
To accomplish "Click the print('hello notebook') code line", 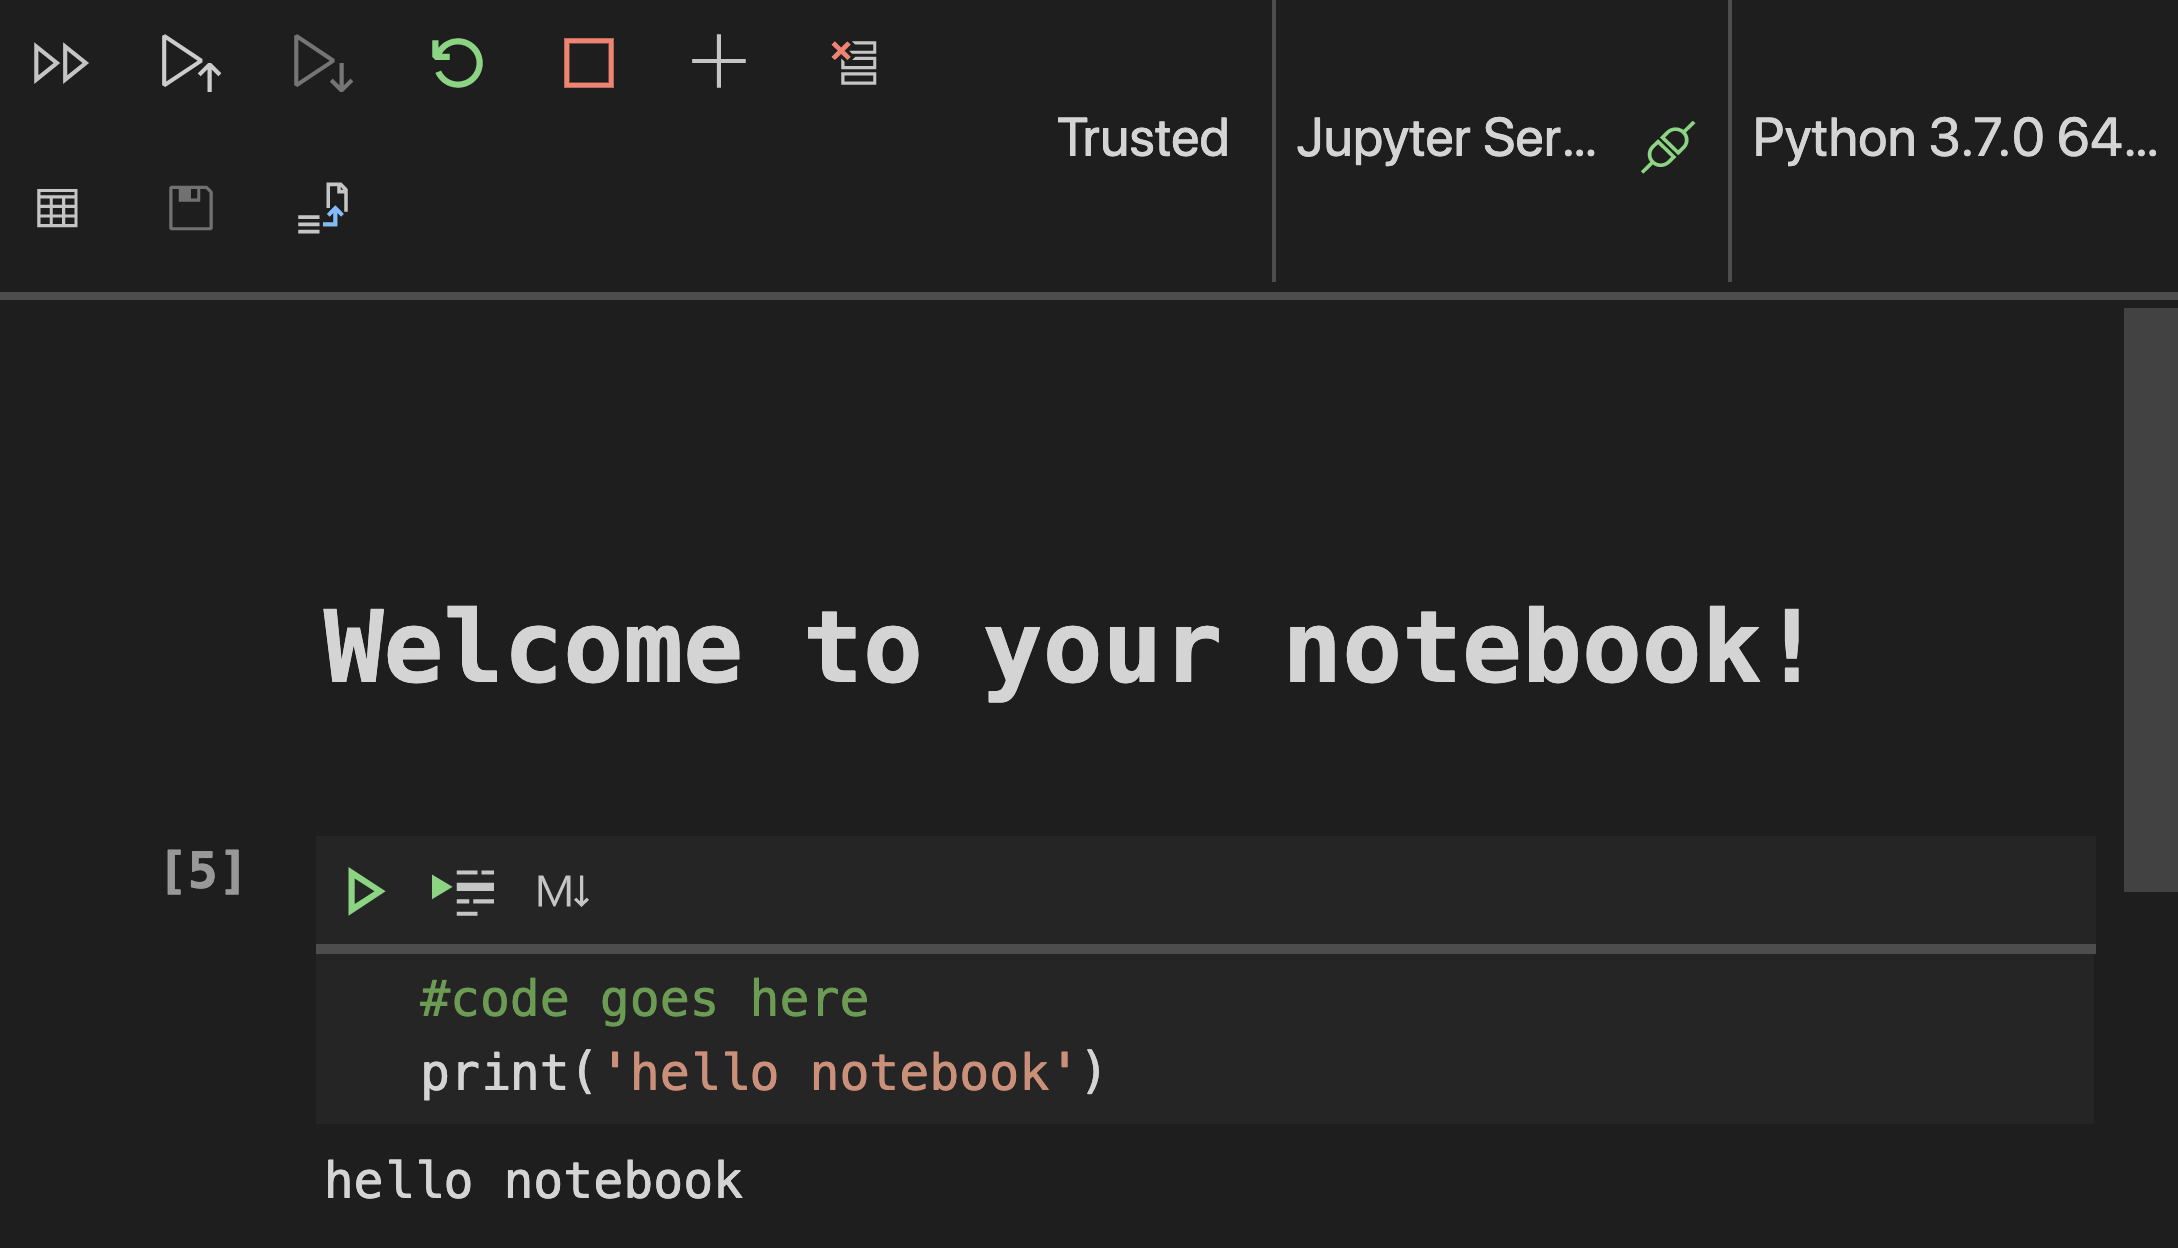I will [x=760, y=1073].
